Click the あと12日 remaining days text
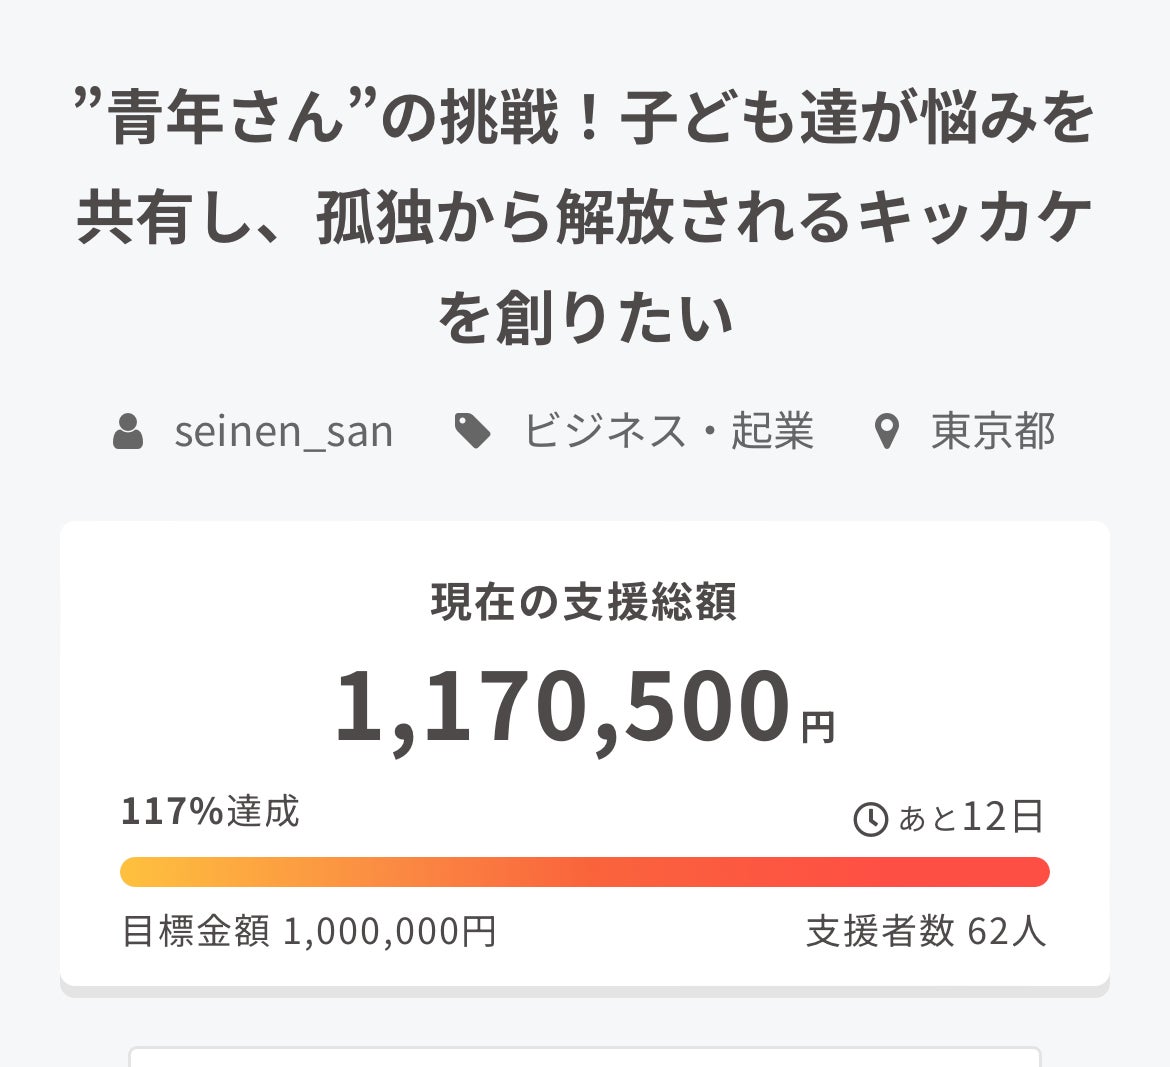Viewport: 1170px width, 1067px height. click(970, 818)
